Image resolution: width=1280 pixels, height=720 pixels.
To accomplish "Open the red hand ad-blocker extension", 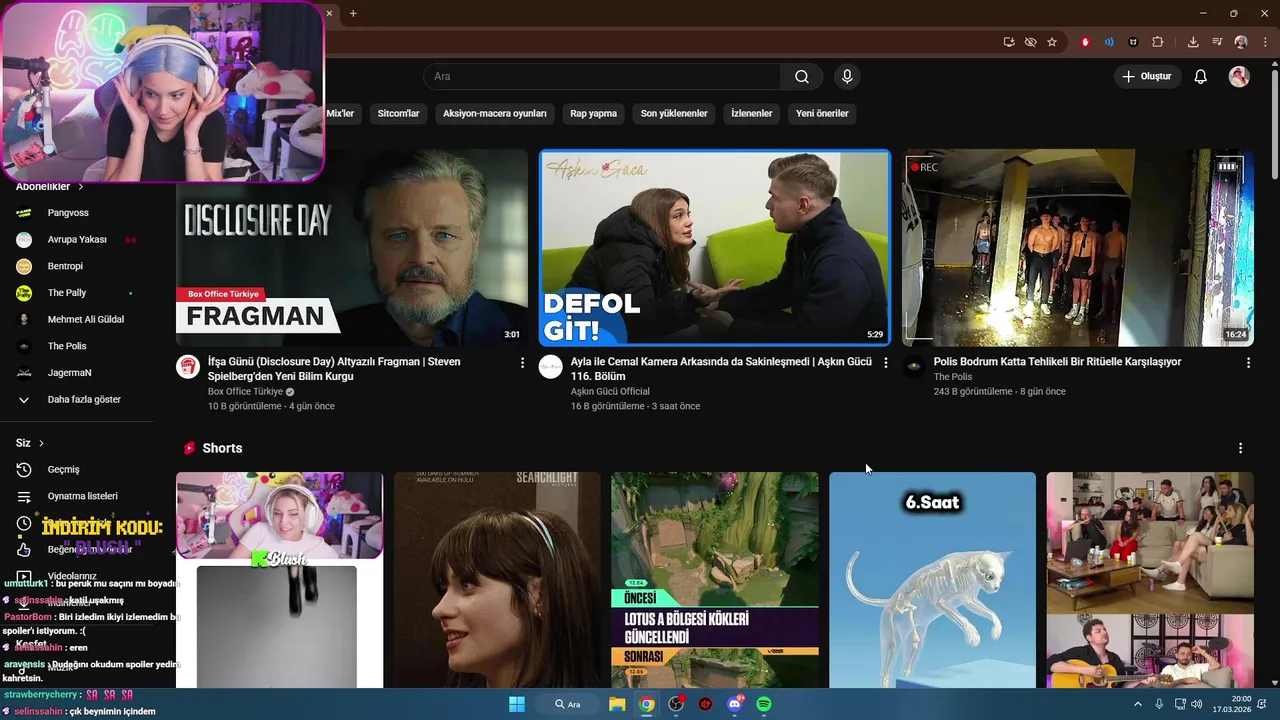I will coord(1085,42).
